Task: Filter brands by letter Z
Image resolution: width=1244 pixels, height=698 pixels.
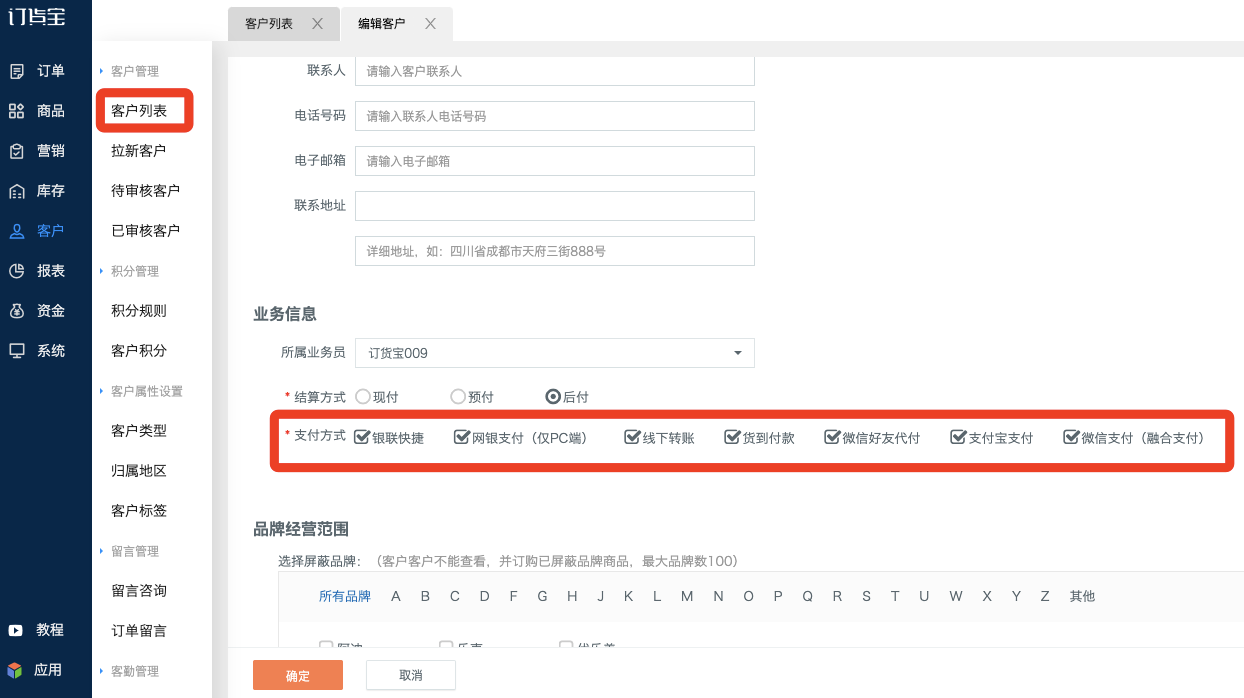Action: tap(1045, 596)
